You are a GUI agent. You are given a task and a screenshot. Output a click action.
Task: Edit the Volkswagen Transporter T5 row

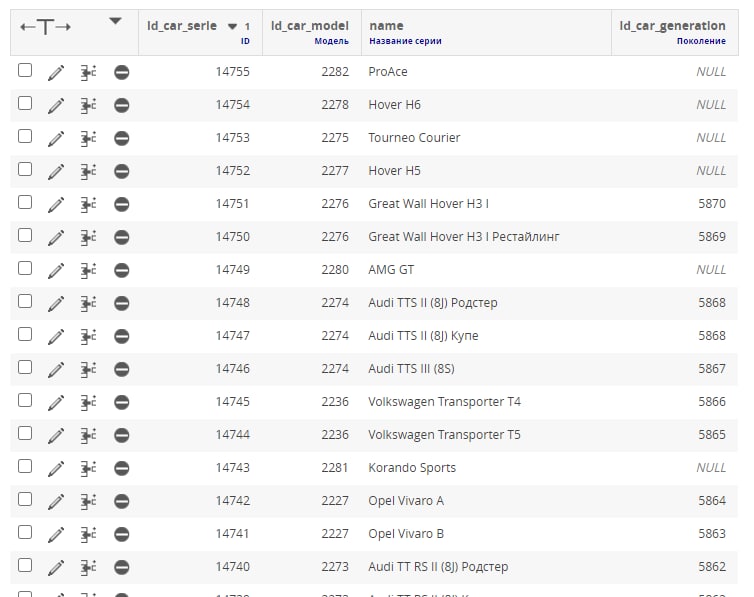point(56,435)
